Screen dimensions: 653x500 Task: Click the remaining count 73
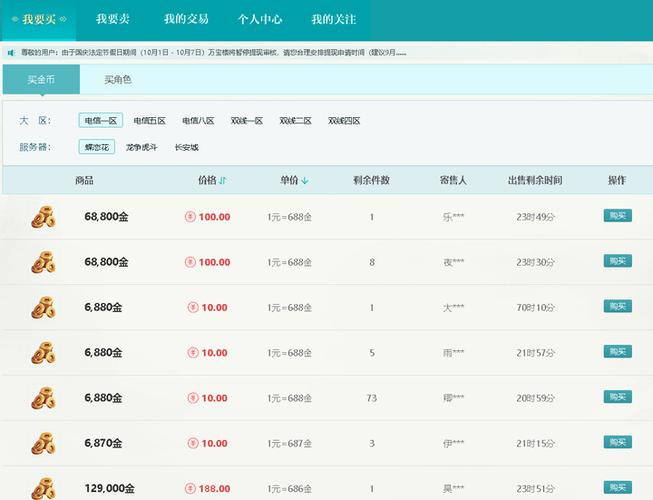click(x=371, y=398)
